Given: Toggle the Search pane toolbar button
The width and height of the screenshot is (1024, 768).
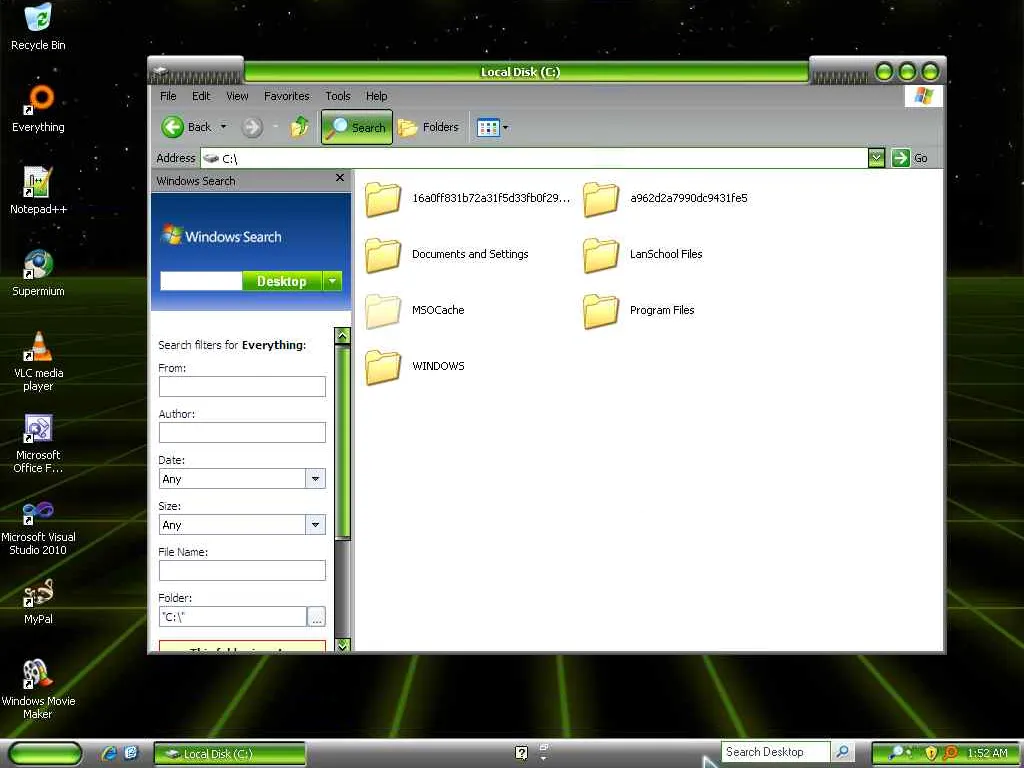Looking at the screenshot, I should 357,127.
